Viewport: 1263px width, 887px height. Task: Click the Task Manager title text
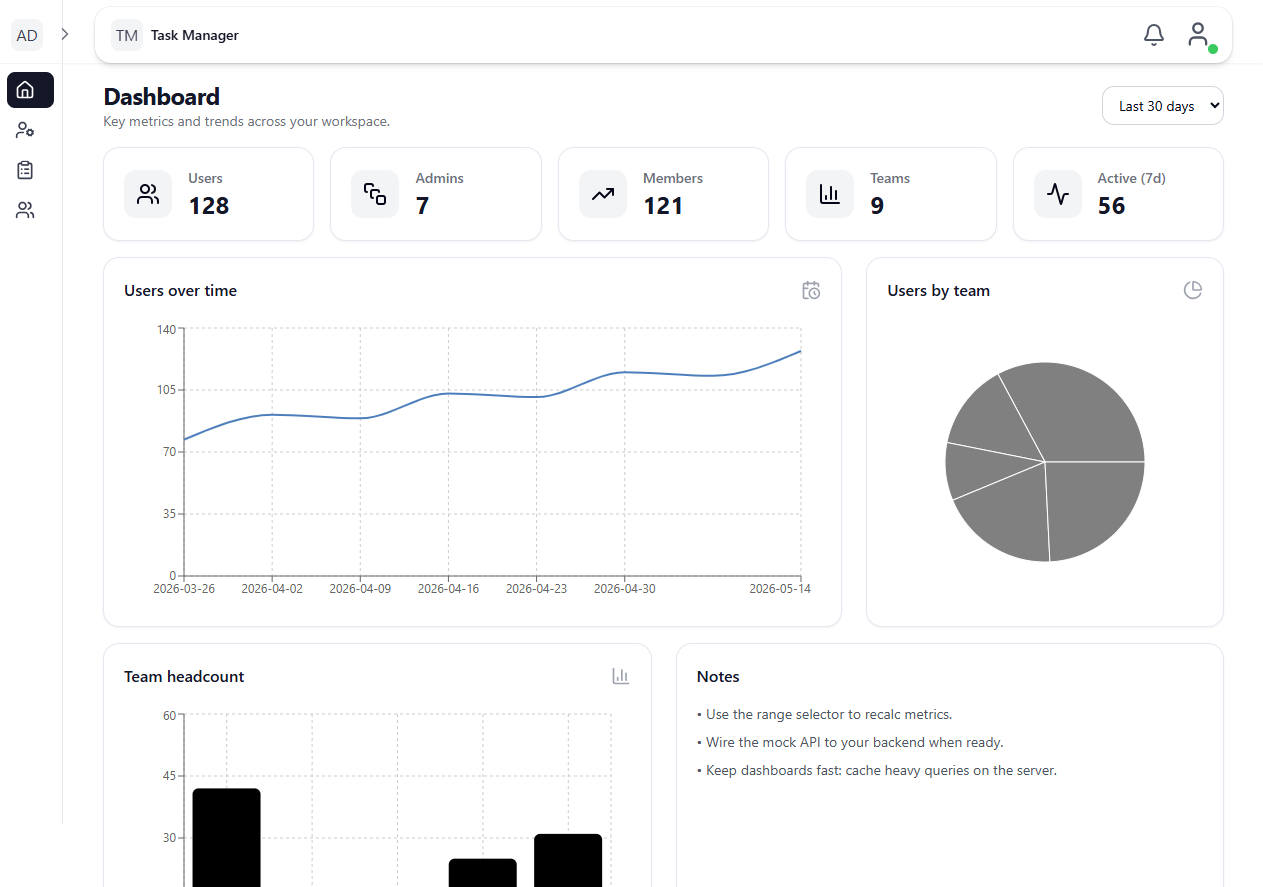point(195,35)
